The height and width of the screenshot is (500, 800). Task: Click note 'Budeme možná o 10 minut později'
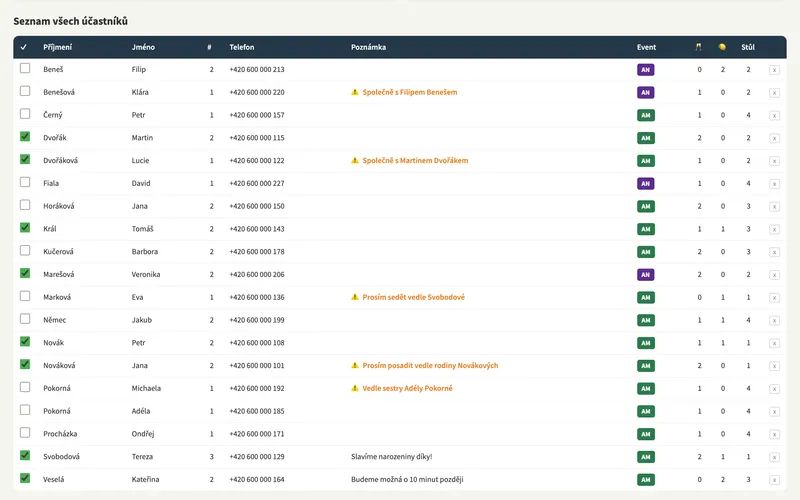click(x=407, y=480)
